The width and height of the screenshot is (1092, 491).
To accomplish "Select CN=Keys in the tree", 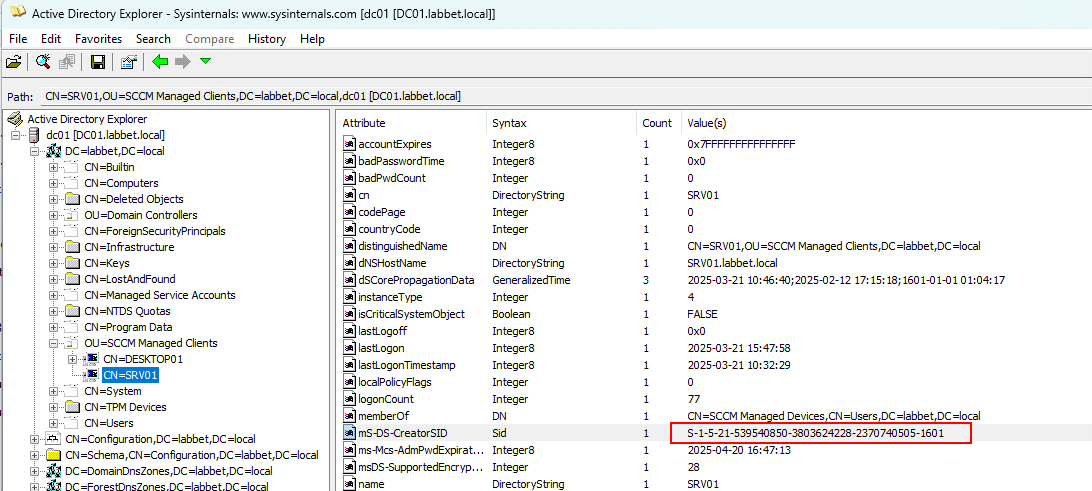I will point(107,263).
